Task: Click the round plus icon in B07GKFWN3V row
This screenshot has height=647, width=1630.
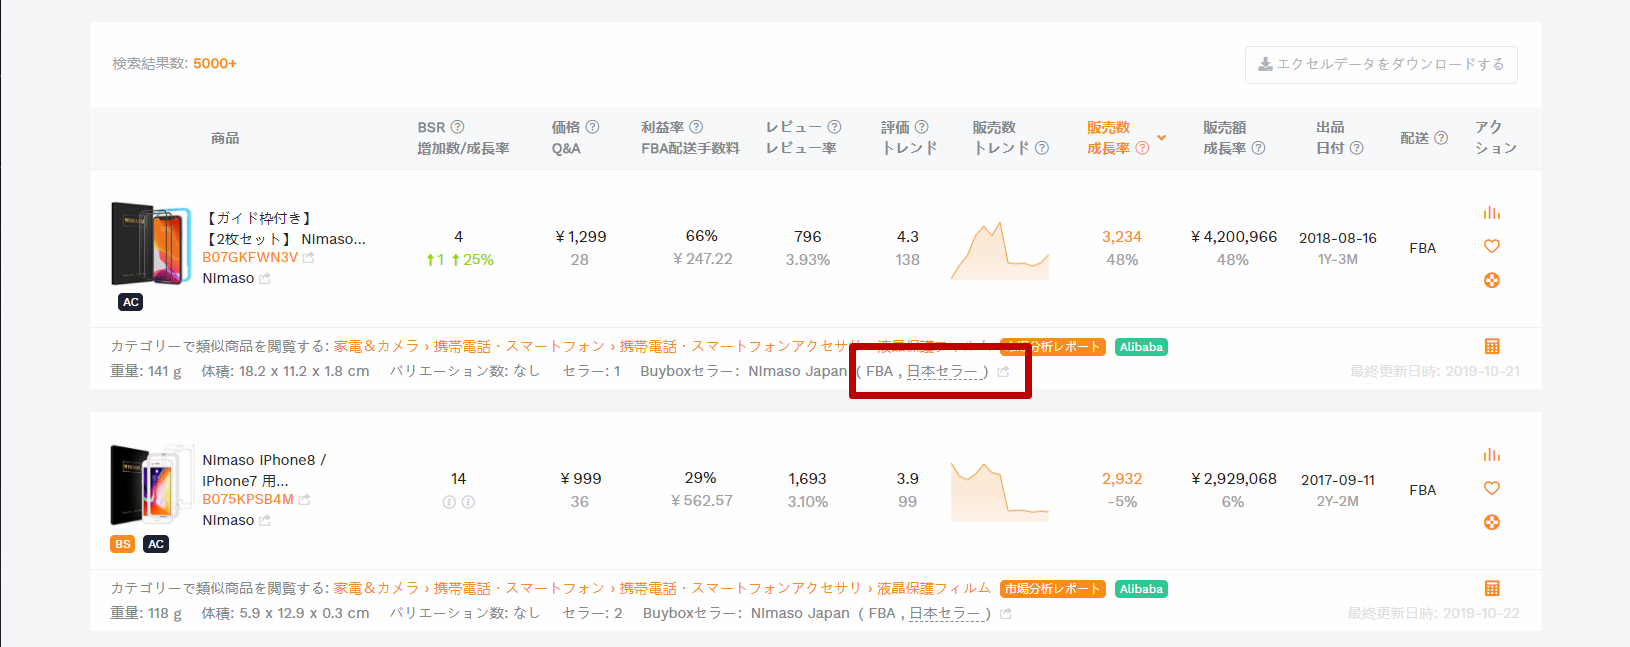Action: tap(1492, 280)
